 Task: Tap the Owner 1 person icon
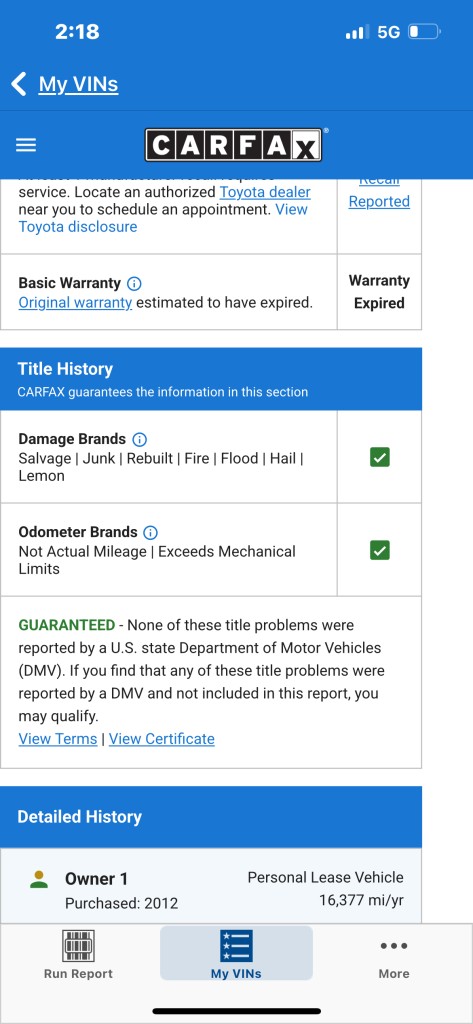coord(39,879)
